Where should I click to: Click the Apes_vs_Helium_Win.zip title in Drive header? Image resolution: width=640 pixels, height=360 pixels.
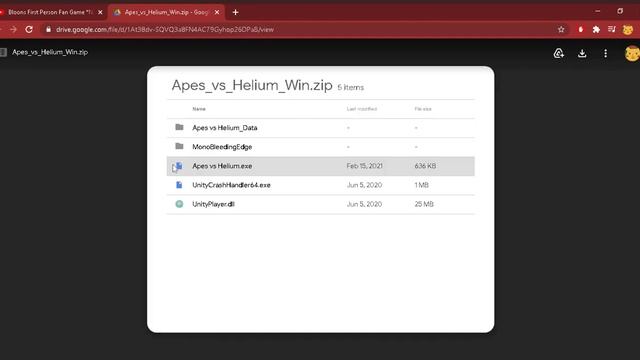[x=50, y=52]
